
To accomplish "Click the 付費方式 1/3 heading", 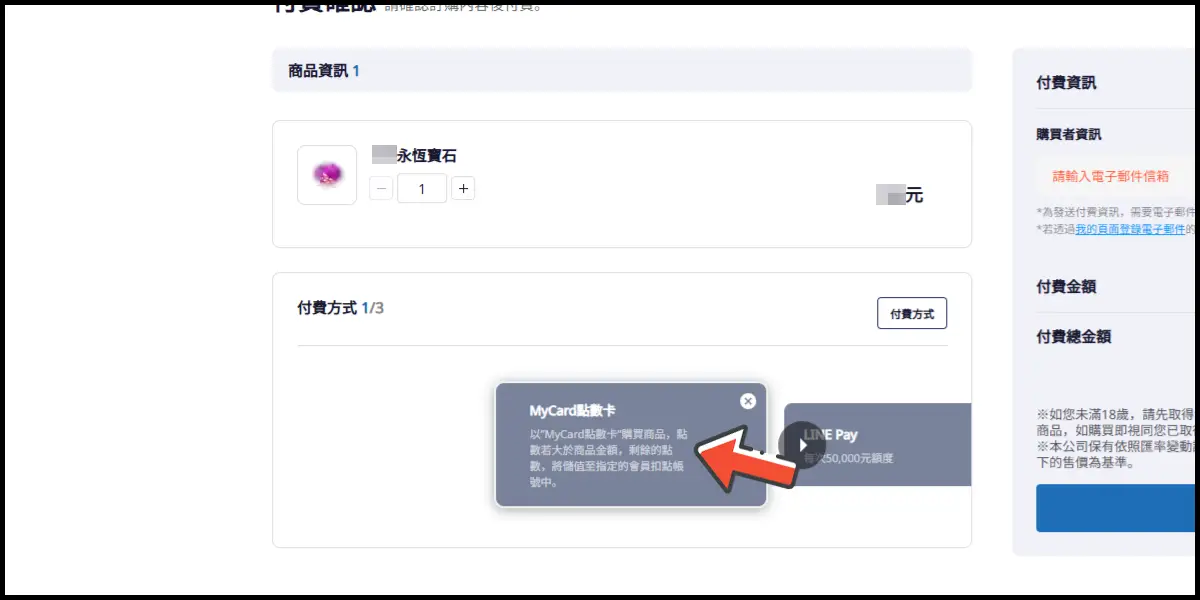I will click(x=340, y=308).
